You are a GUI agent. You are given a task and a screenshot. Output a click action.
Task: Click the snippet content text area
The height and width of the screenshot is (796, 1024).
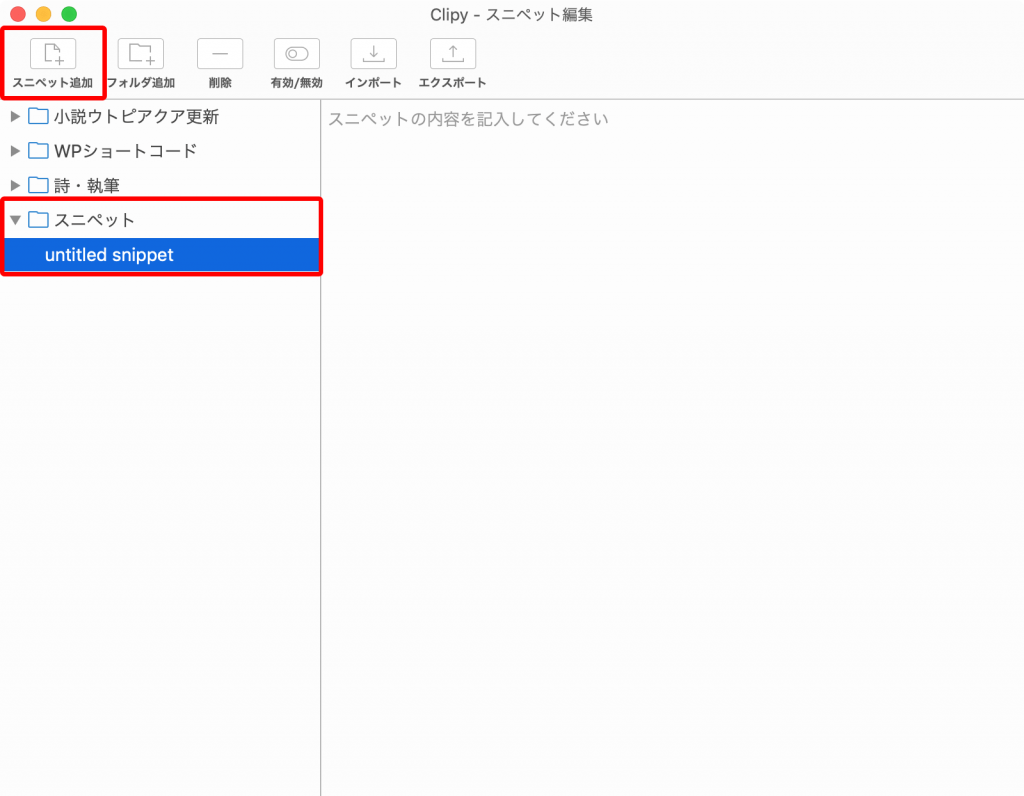pos(673,447)
